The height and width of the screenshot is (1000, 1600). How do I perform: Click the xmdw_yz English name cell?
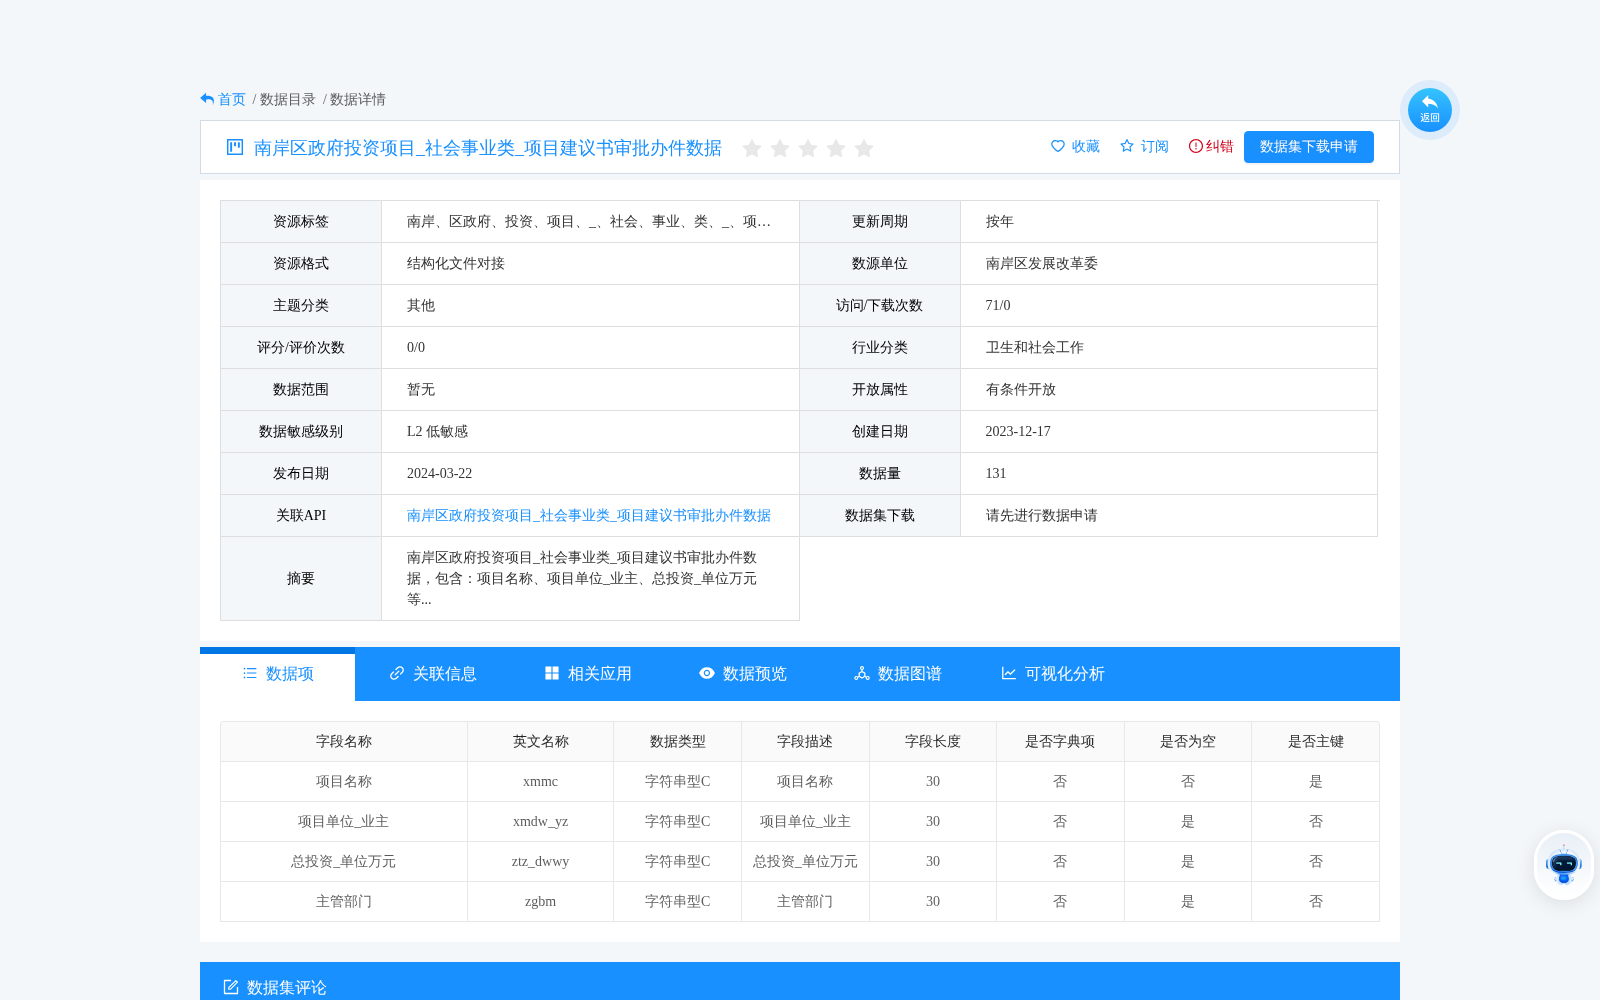pyautogui.click(x=541, y=821)
